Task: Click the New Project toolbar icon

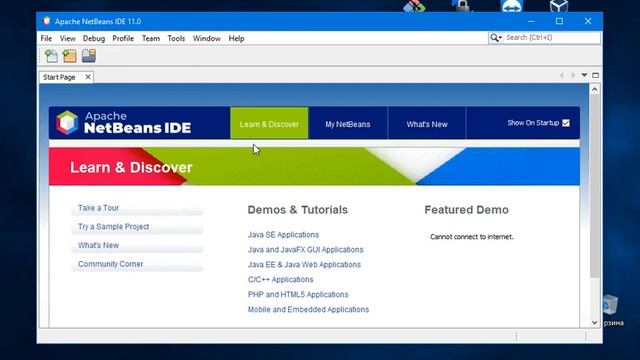Action: (x=69, y=56)
